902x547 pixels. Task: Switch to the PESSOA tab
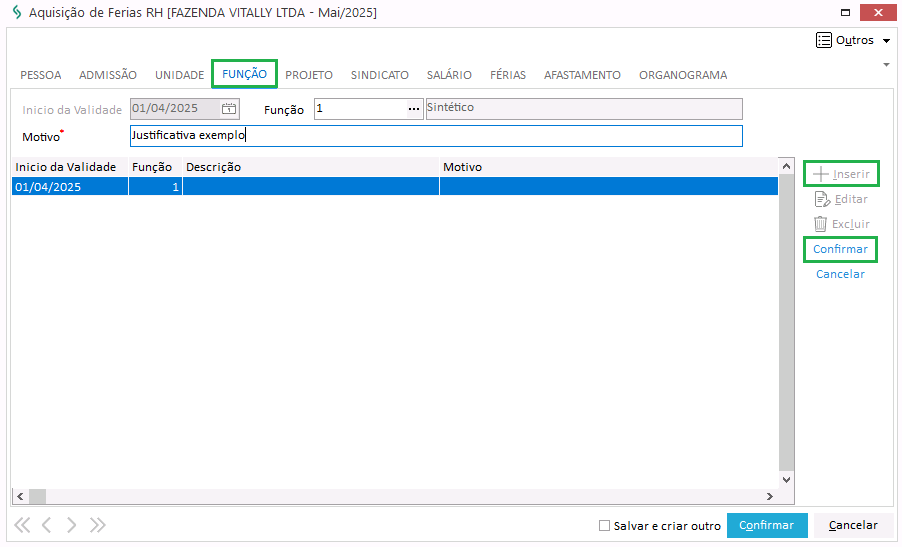[x=40, y=75]
